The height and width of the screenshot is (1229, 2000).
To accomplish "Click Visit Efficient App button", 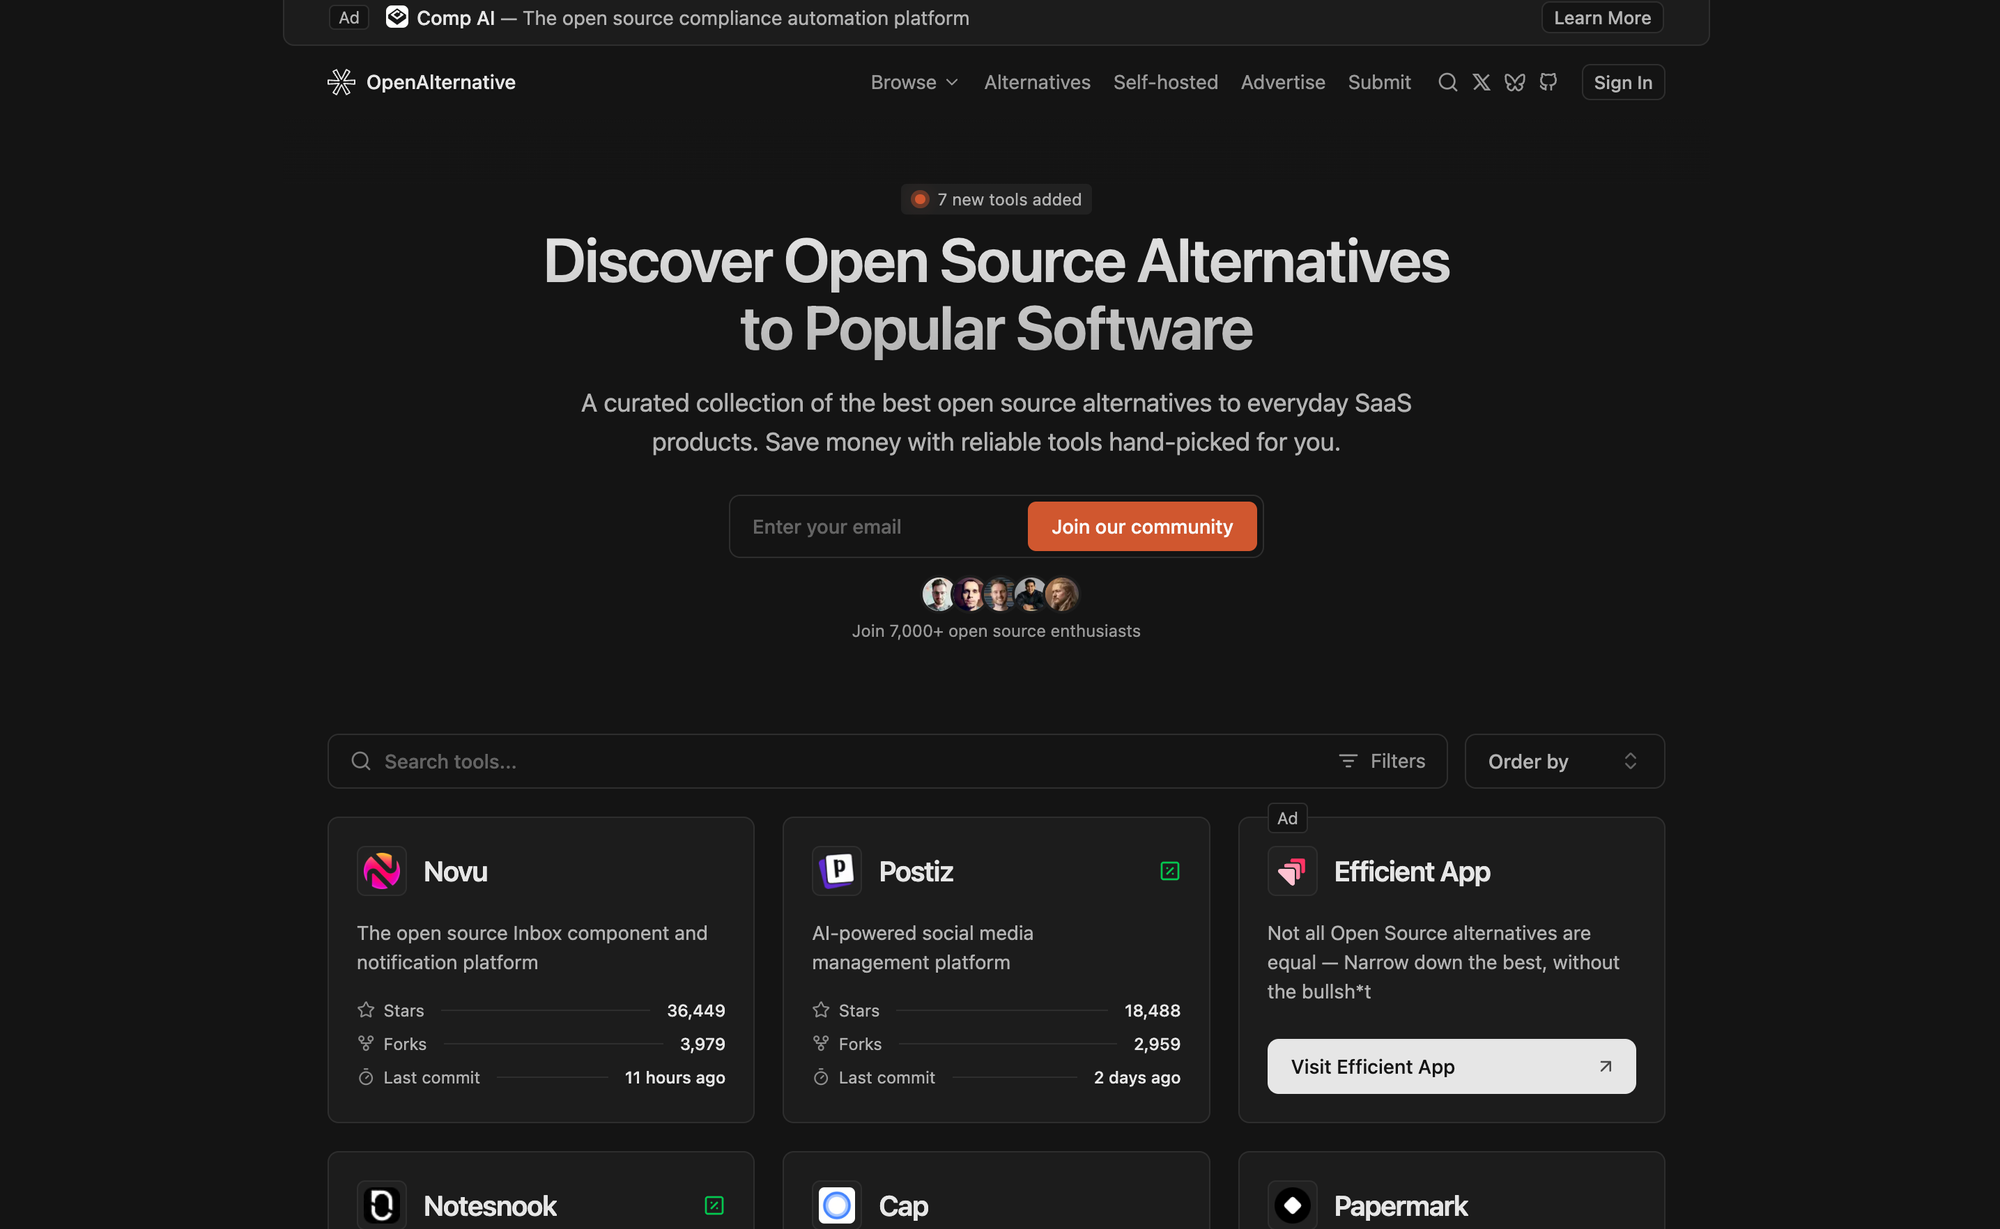I will click(x=1451, y=1066).
